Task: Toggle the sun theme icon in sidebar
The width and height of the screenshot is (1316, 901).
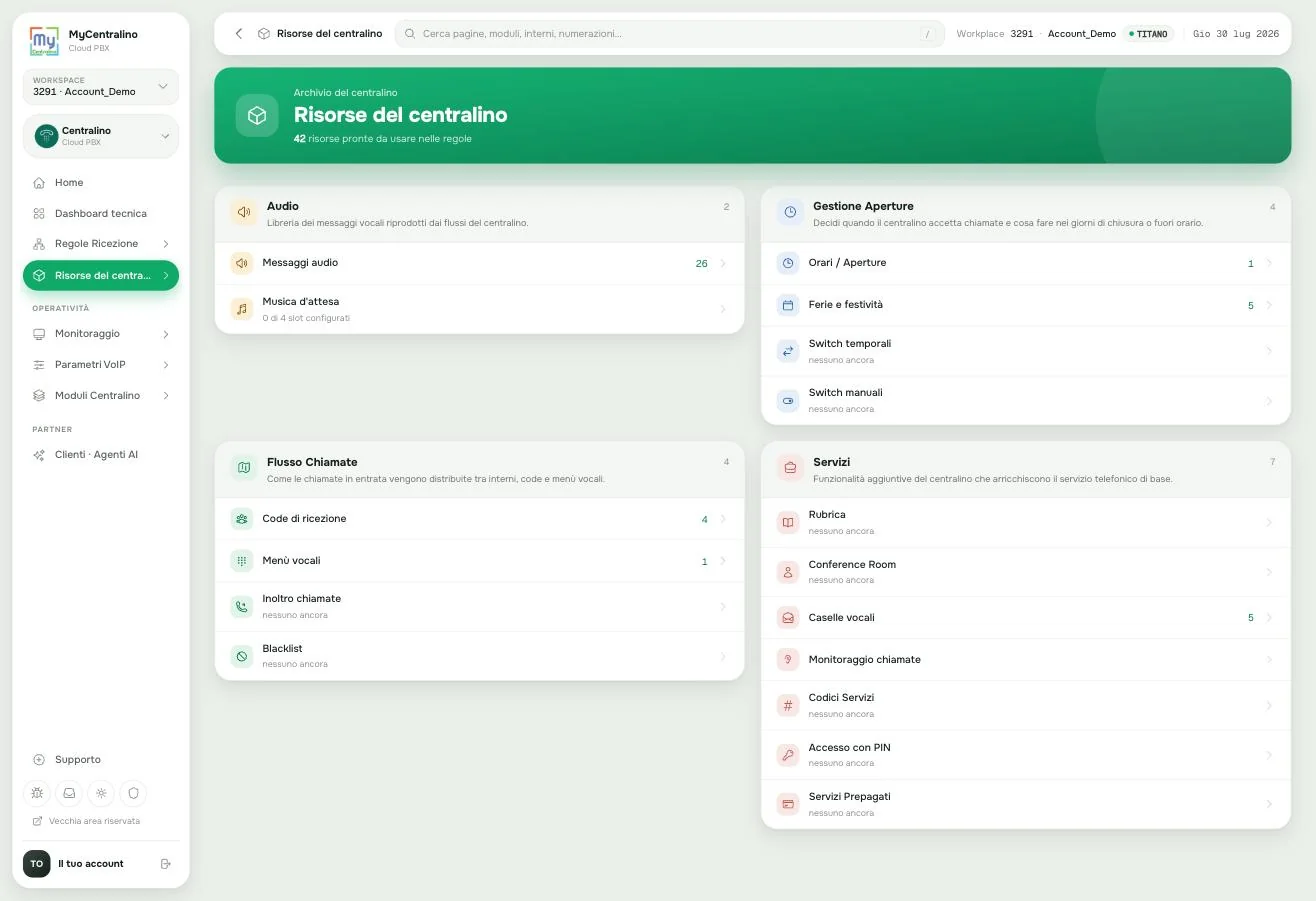Action: (x=101, y=793)
